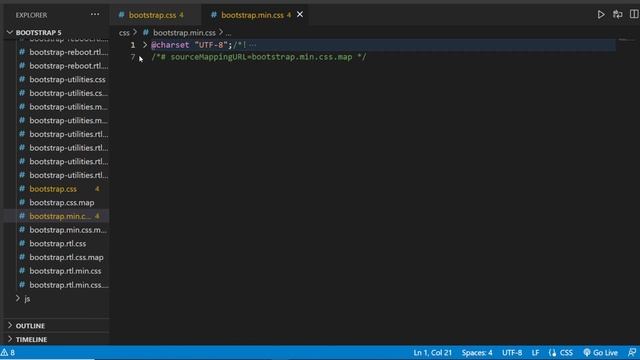The height and width of the screenshot is (360, 640).
Task: Unfold the collapsed code on line 1
Action: point(144,45)
